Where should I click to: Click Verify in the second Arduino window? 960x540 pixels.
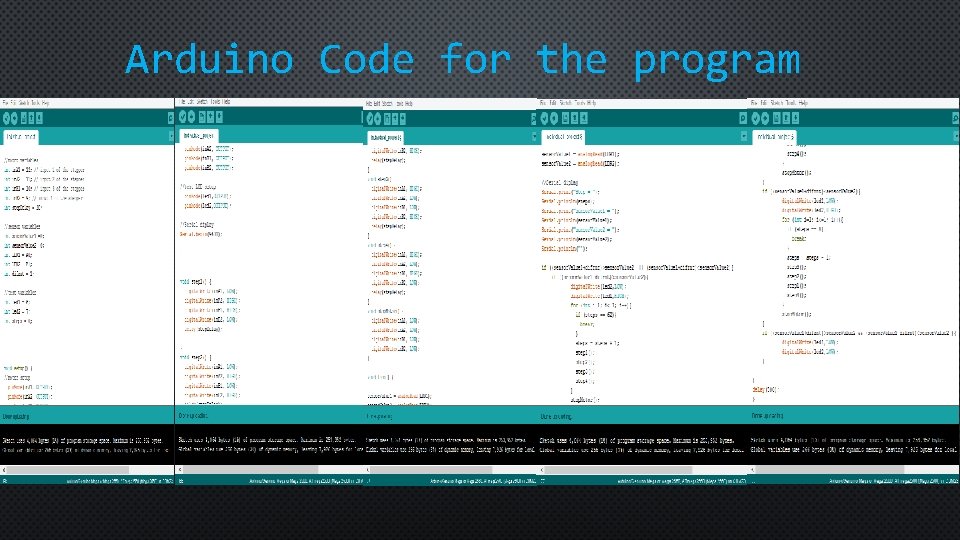pos(182,116)
